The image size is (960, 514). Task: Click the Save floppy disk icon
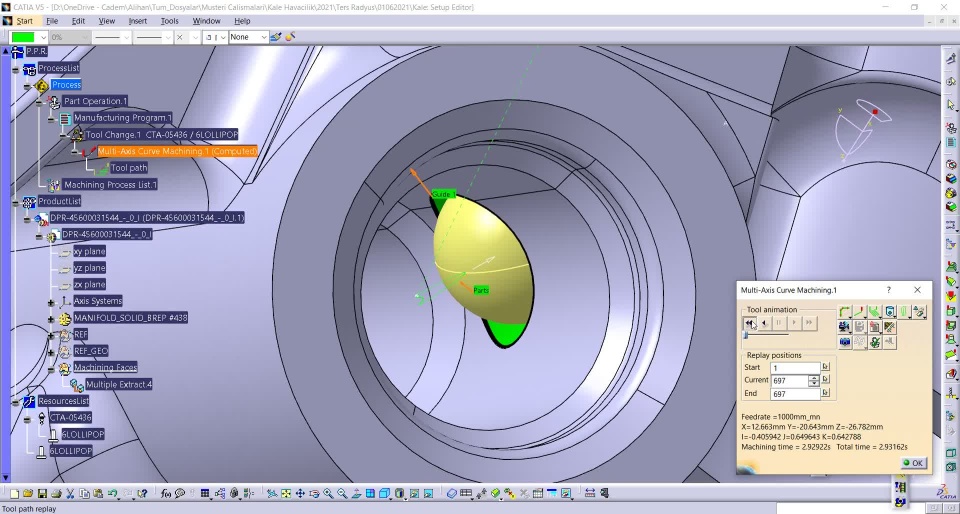click(x=42, y=493)
